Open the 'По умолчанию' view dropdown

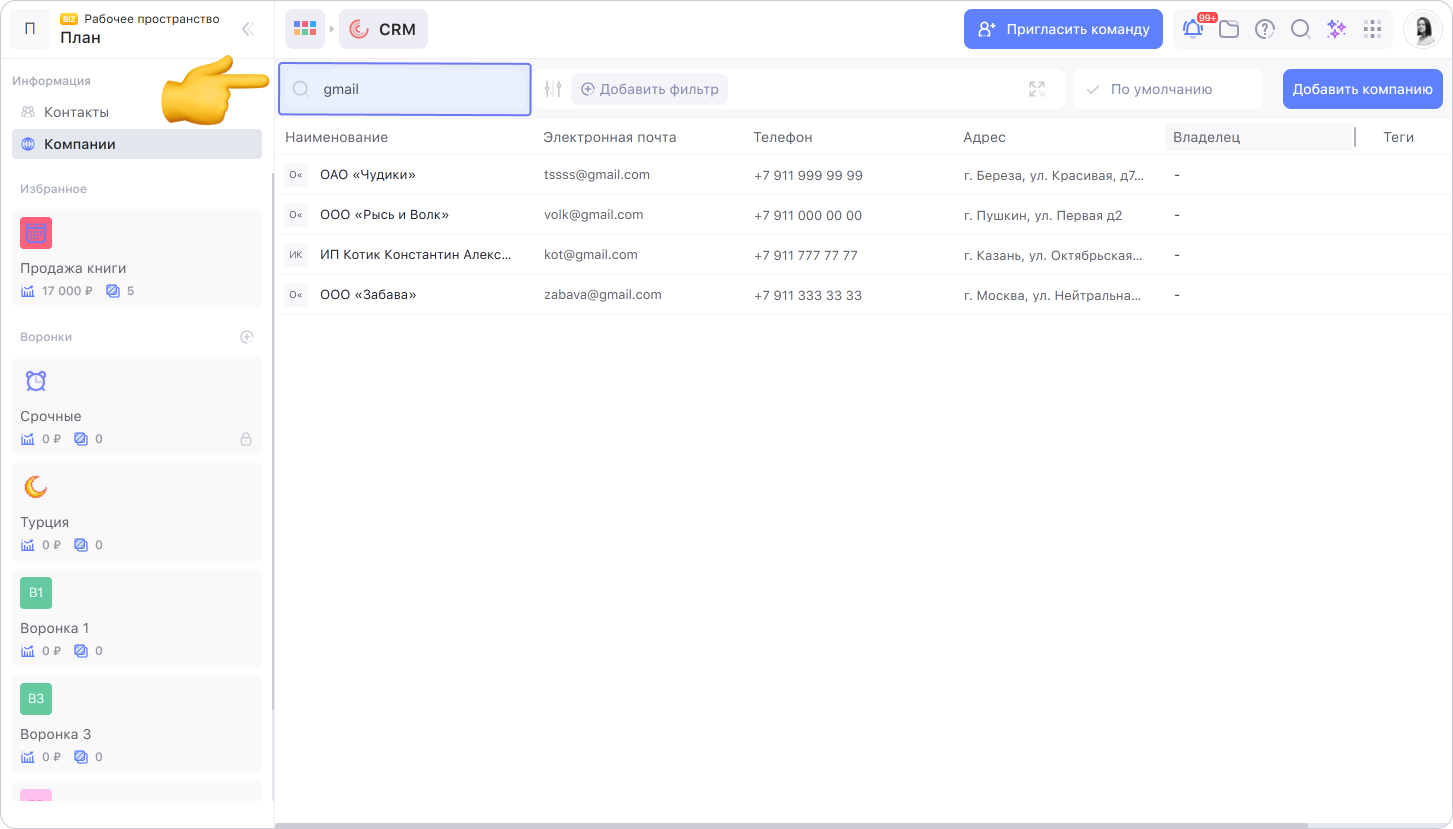click(1167, 89)
